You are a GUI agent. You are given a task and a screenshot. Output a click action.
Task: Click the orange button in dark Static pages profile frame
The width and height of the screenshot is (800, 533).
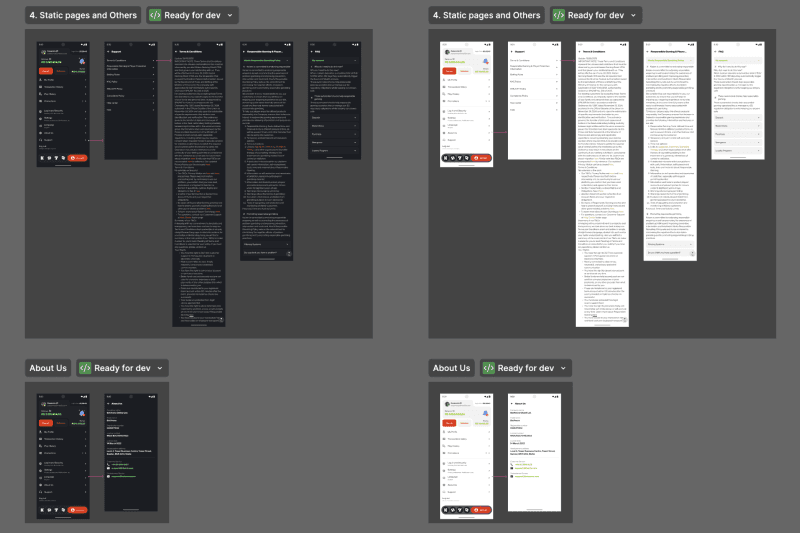tap(46, 71)
